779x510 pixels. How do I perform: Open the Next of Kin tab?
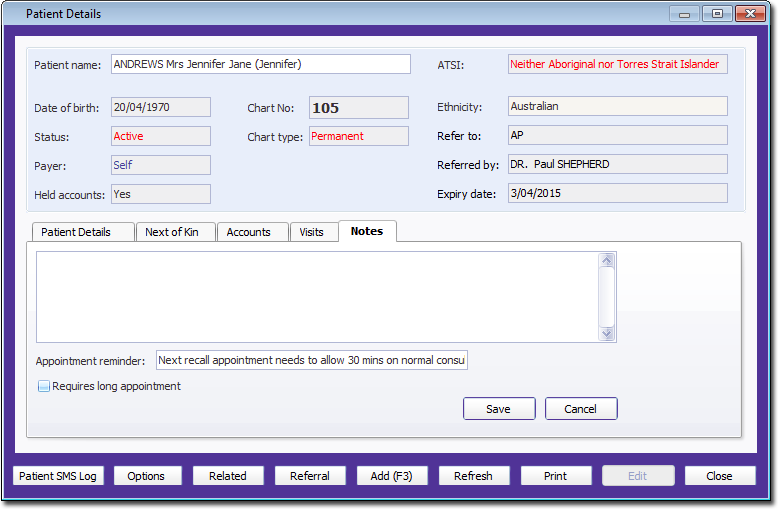172,232
